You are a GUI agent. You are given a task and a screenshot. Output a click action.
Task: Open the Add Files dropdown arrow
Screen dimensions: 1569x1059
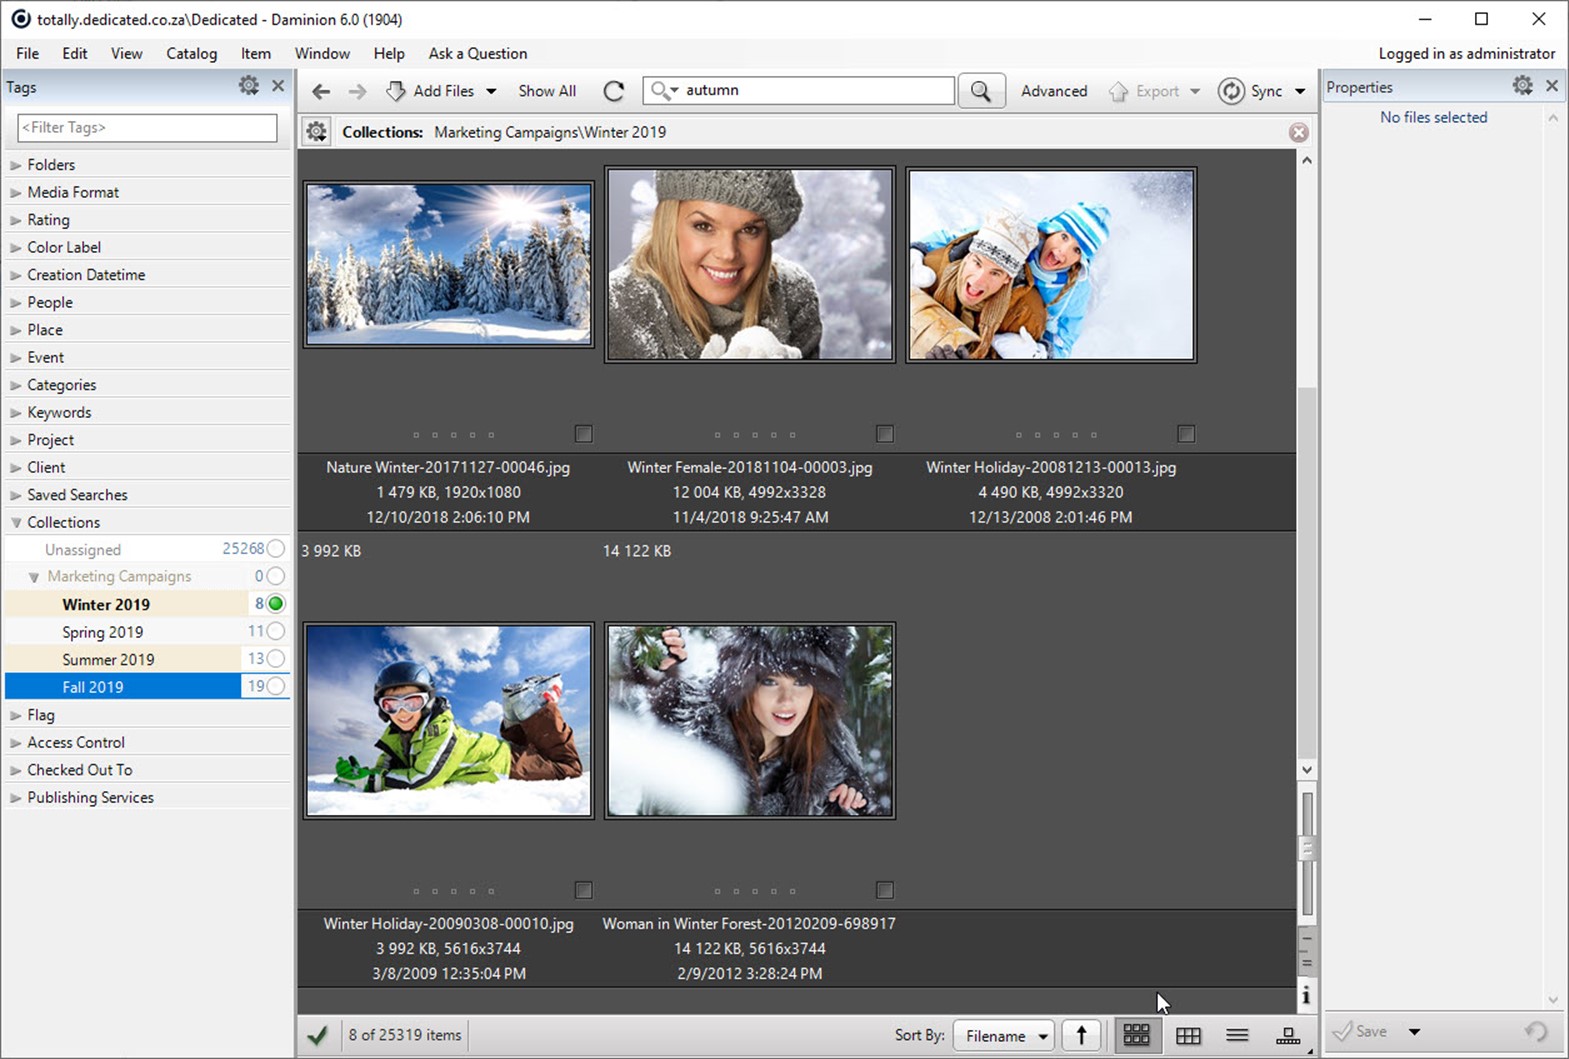pos(491,91)
